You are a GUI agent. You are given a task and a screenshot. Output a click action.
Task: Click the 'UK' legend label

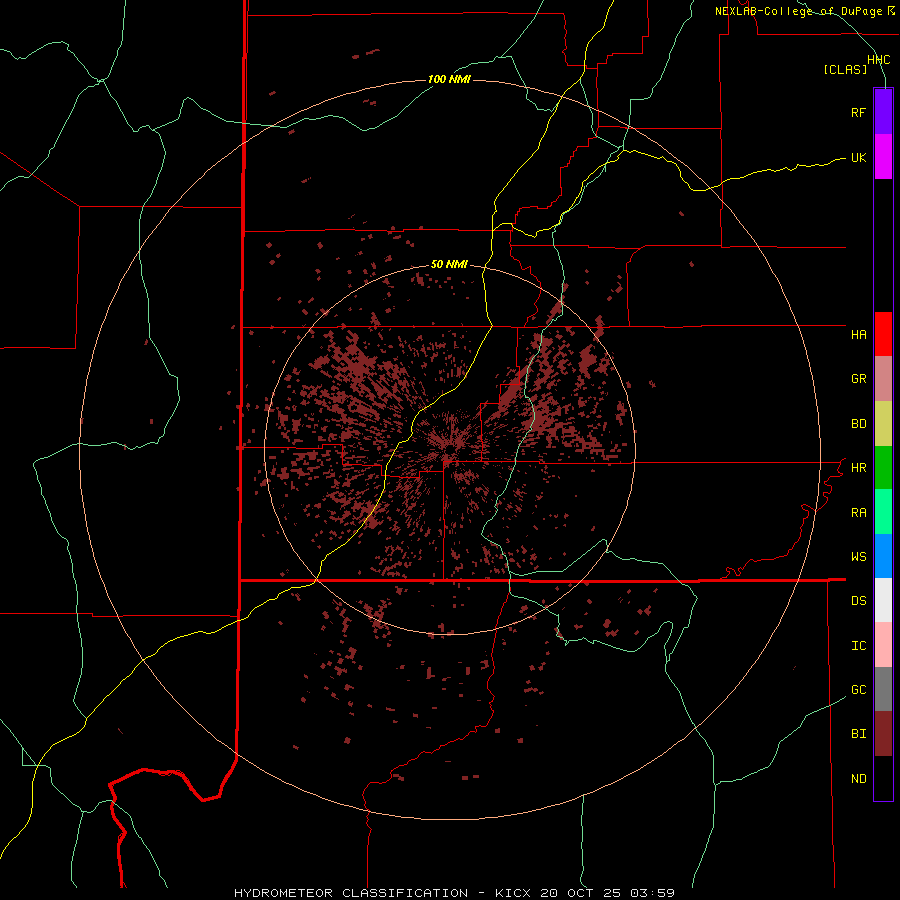858,157
